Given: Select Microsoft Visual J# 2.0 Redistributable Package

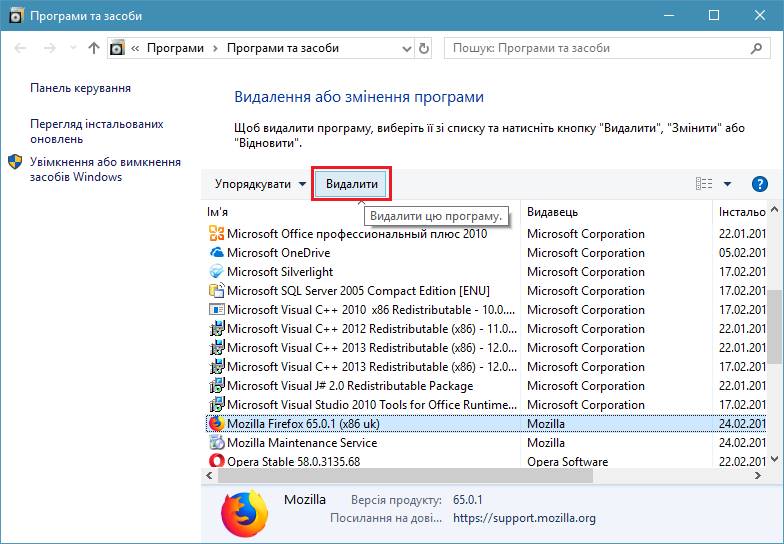Looking at the screenshot, I should click(x=350, y=386).
